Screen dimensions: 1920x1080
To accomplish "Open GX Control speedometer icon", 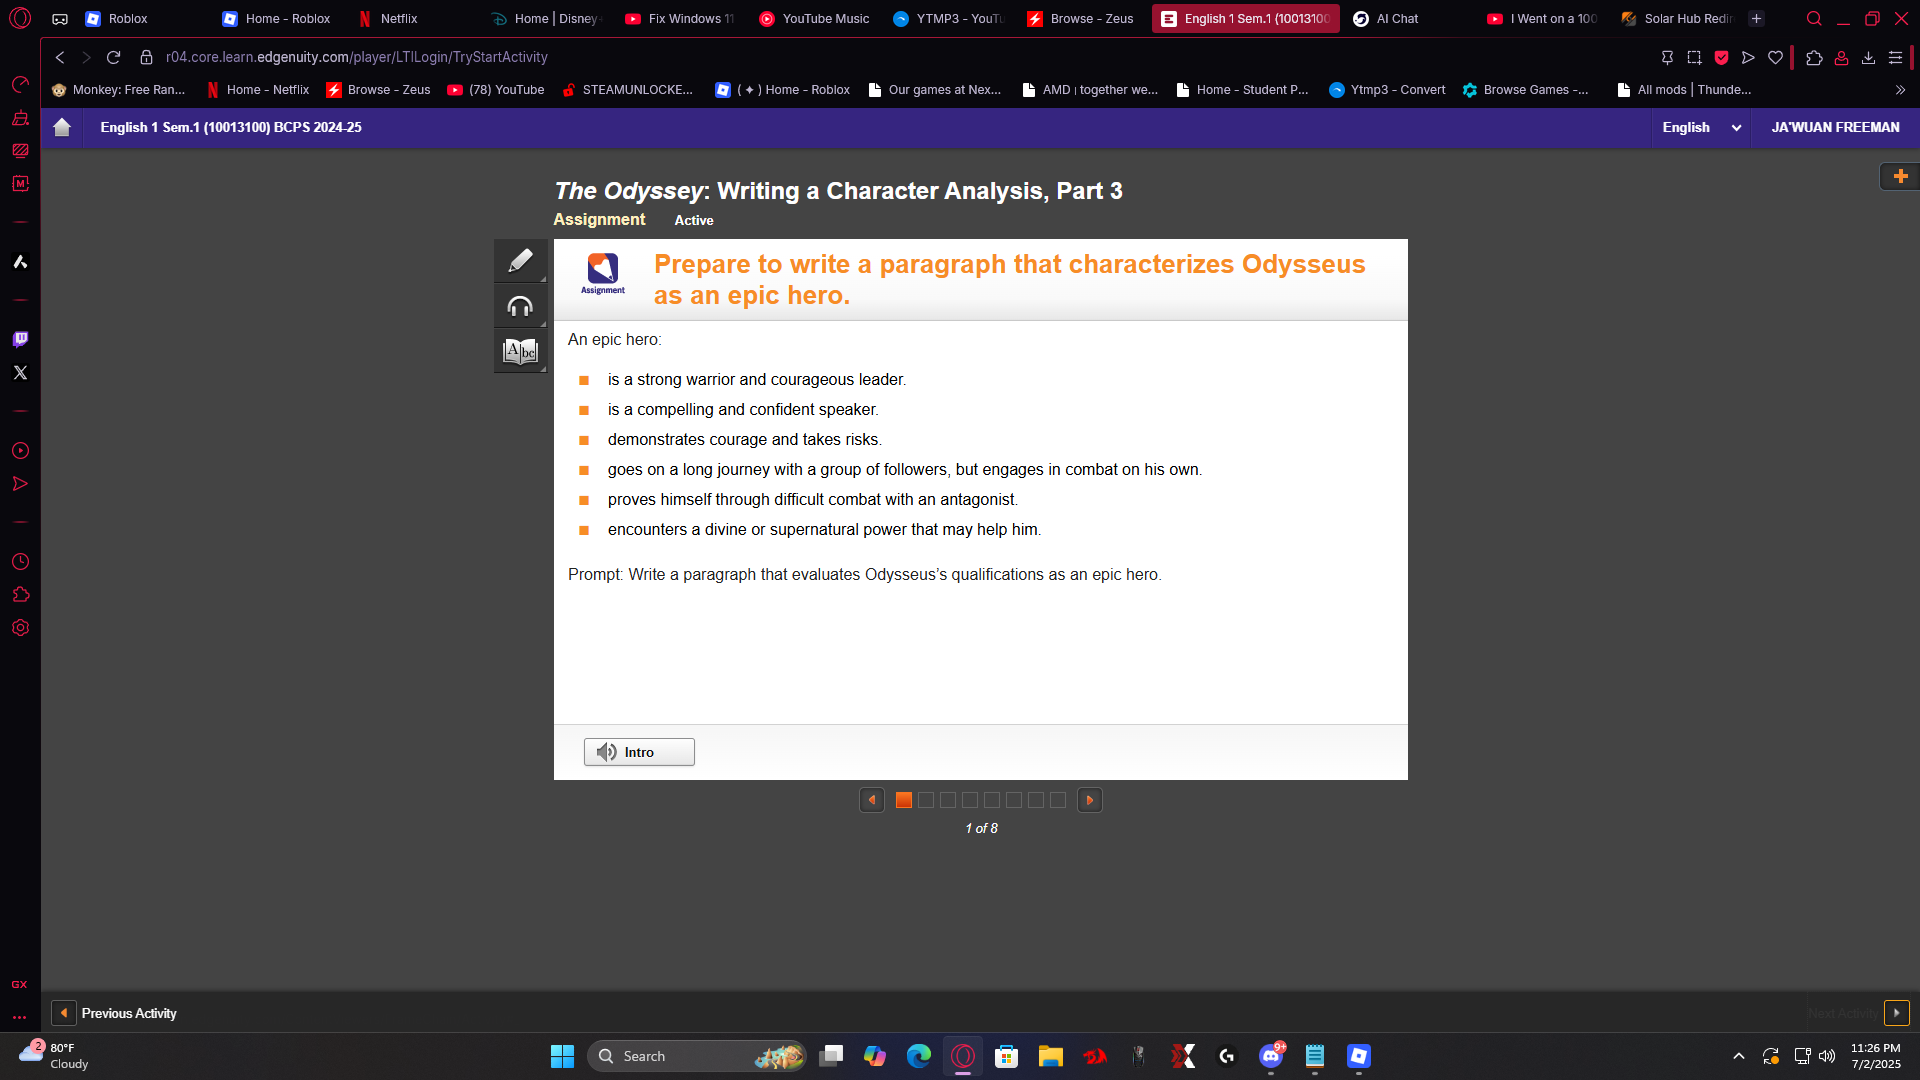I will pos(20,84).
